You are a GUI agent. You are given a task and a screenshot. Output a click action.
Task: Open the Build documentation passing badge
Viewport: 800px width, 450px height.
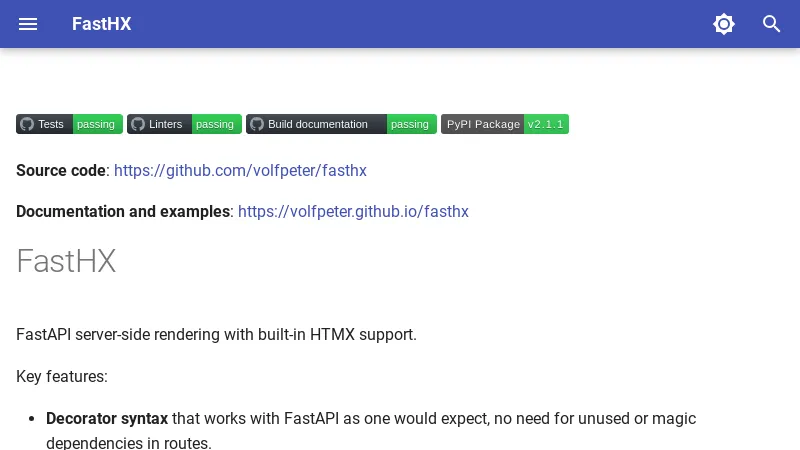pyautogui.click(x=410, y=124)
